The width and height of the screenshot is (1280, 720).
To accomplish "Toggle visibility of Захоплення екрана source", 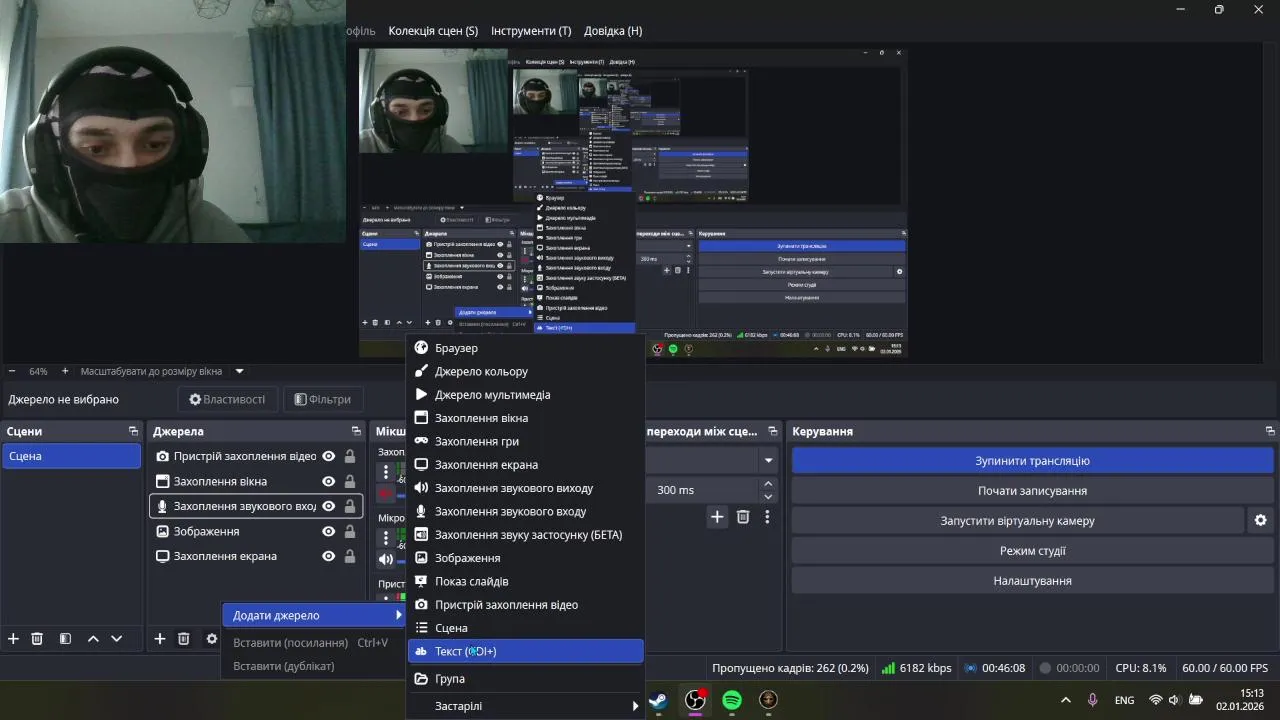I will point(328,556).
